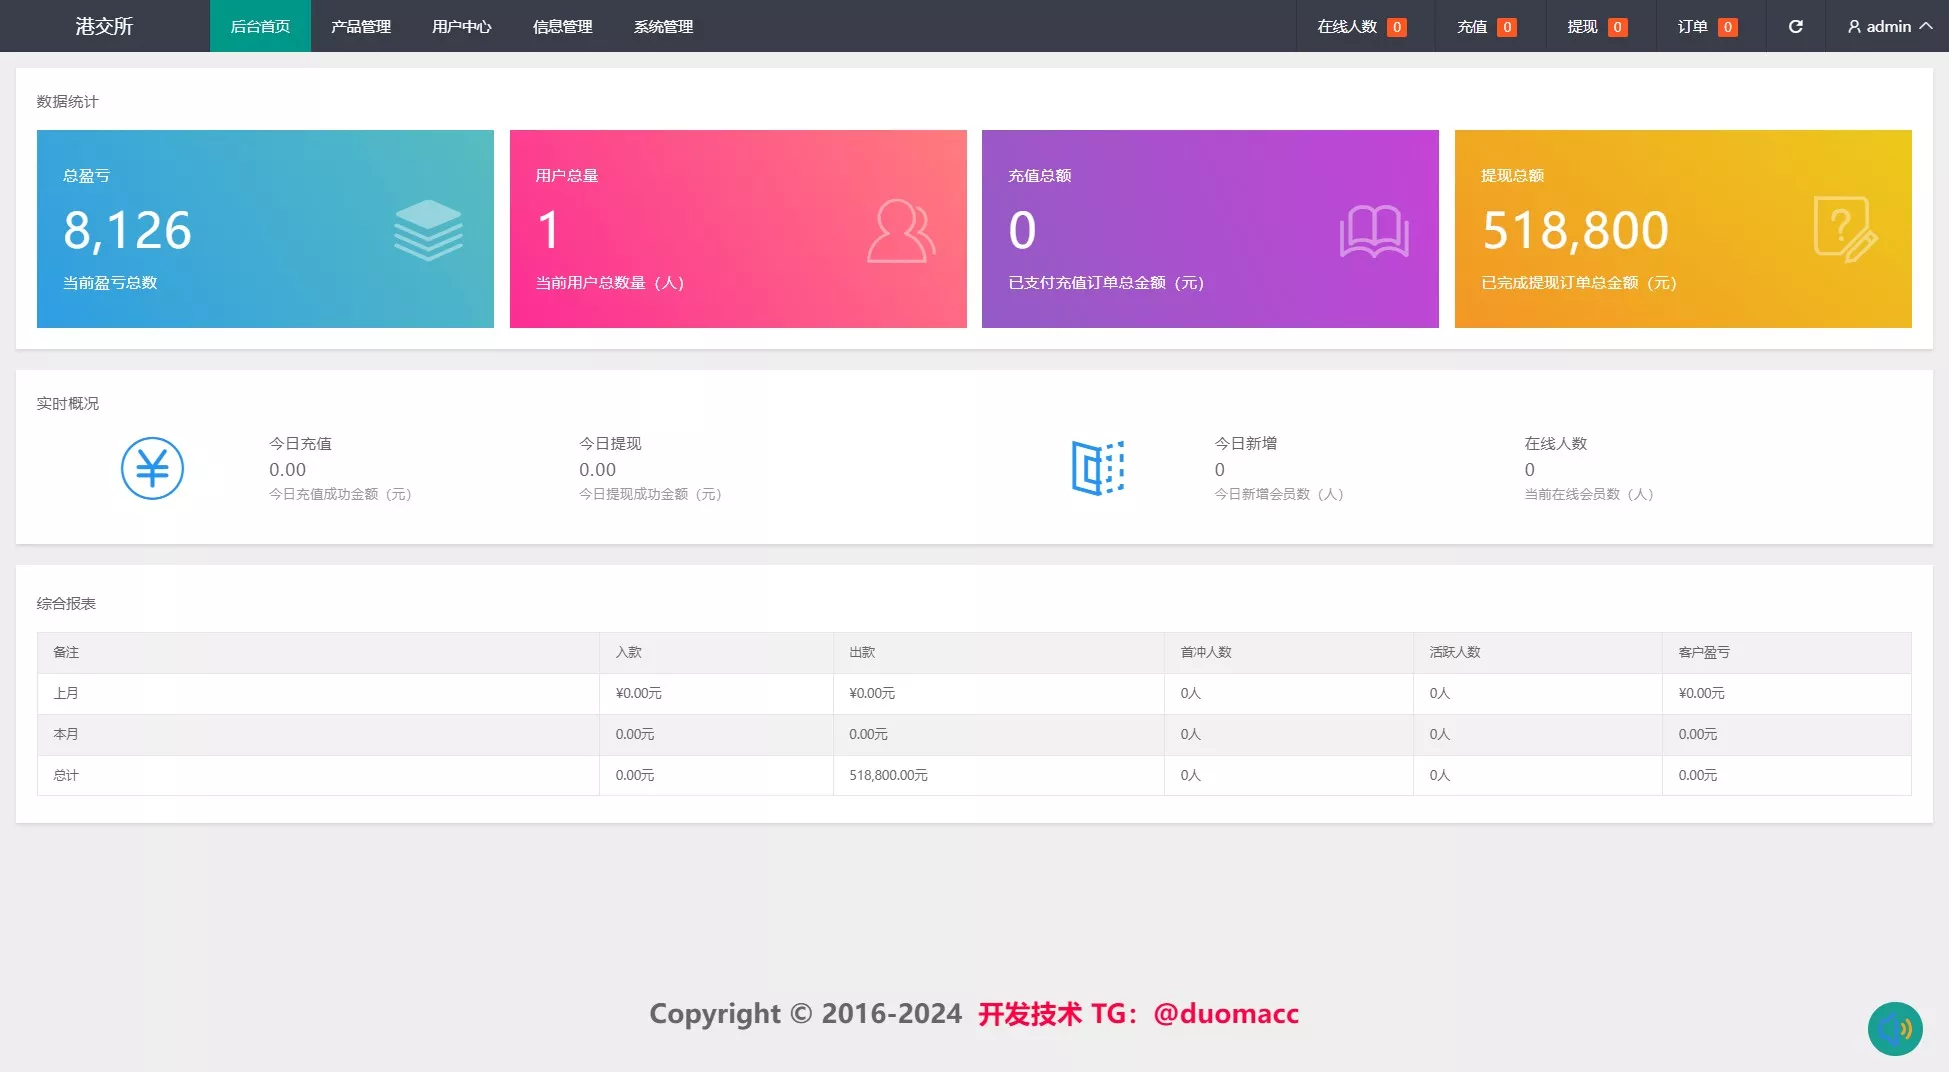Click the 充值 notification in top bar

(x=1486, y=26)
